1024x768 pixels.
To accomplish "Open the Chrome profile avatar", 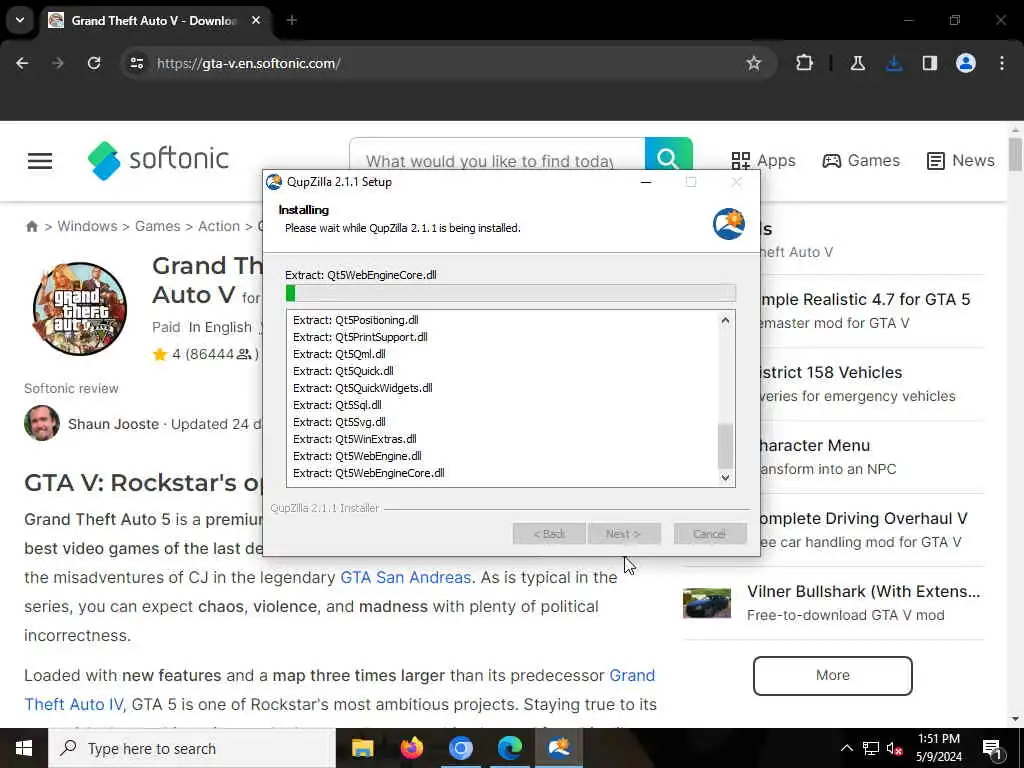I will point(966,63).
